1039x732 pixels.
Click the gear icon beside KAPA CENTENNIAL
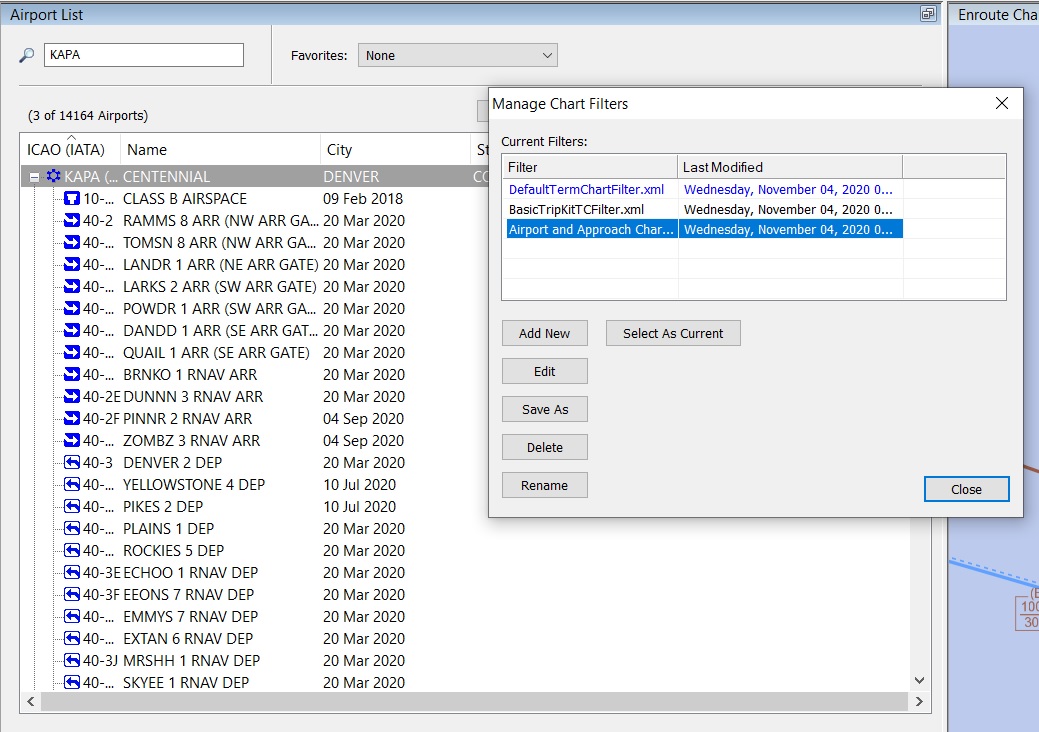53,175
